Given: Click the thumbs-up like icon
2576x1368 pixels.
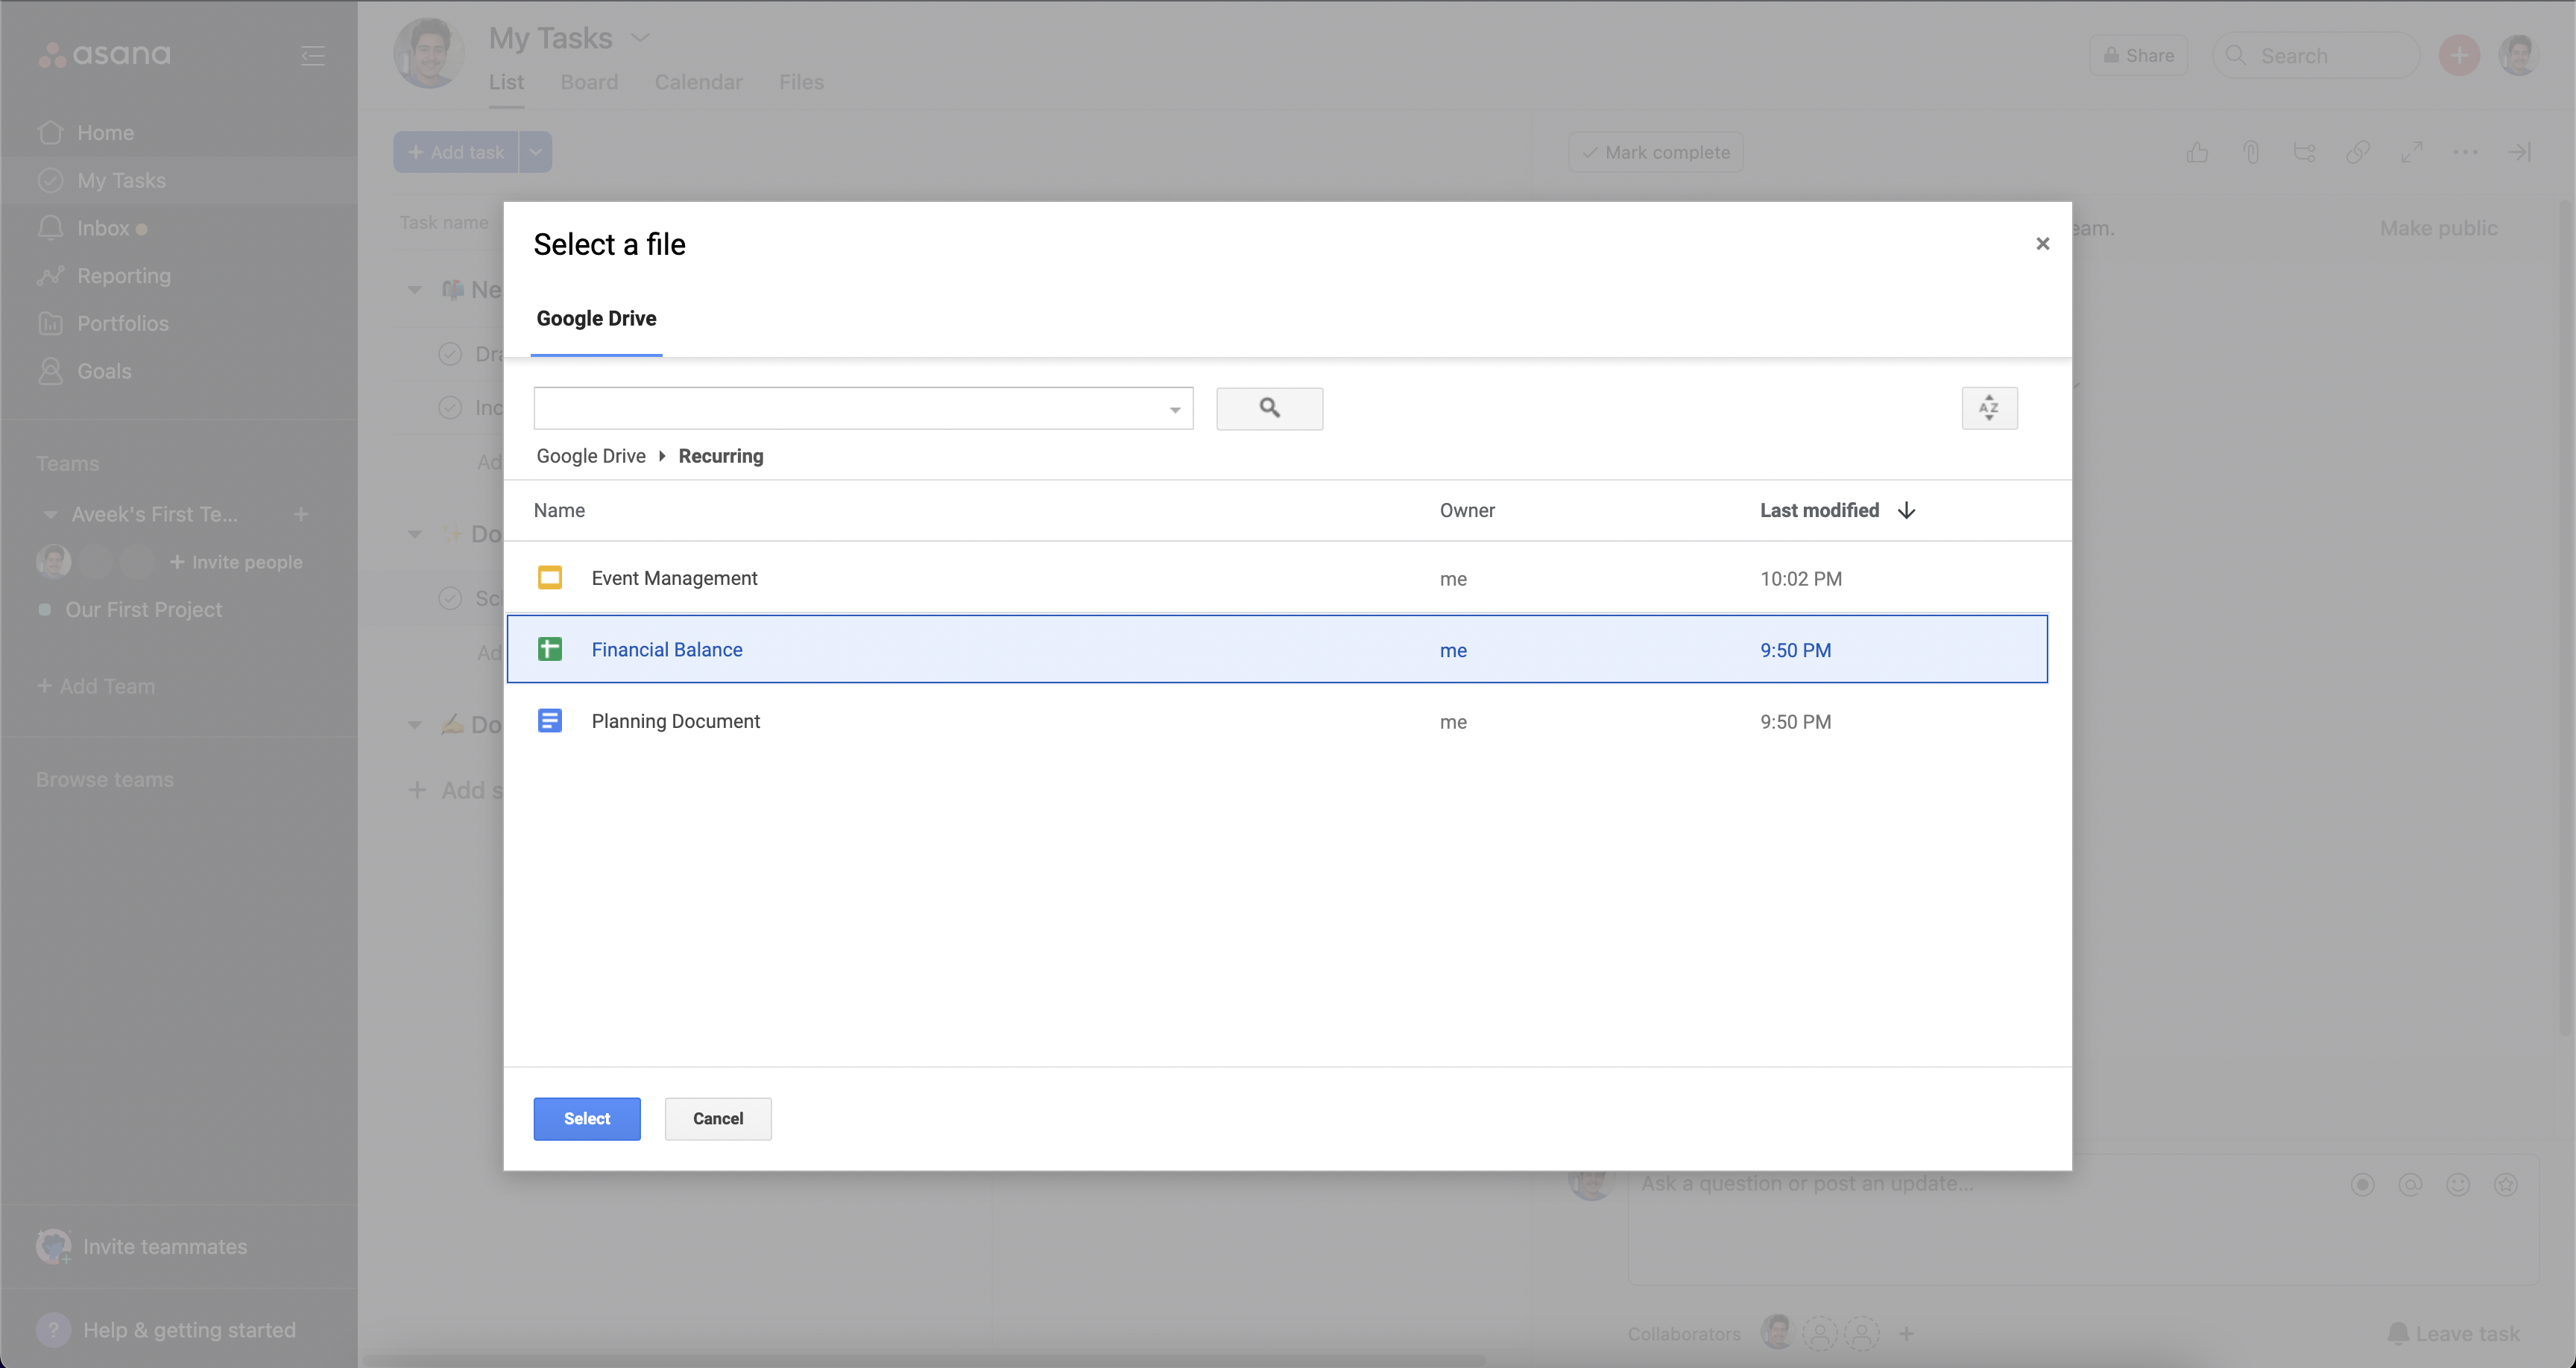Looking at the screenshot, I should (2197, 152).
